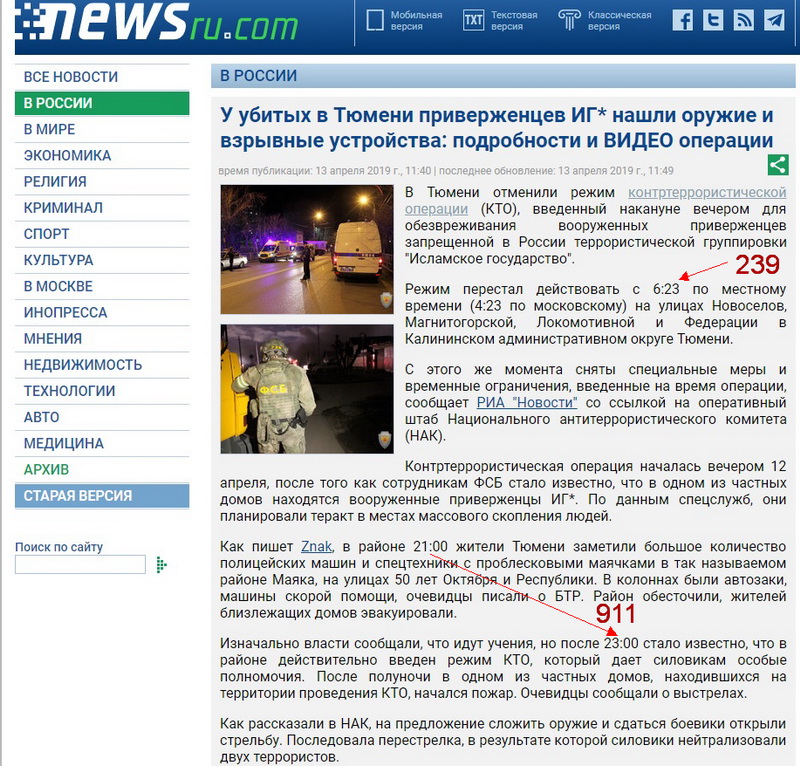Go to СПОРТ section

[x=102, y=234]
